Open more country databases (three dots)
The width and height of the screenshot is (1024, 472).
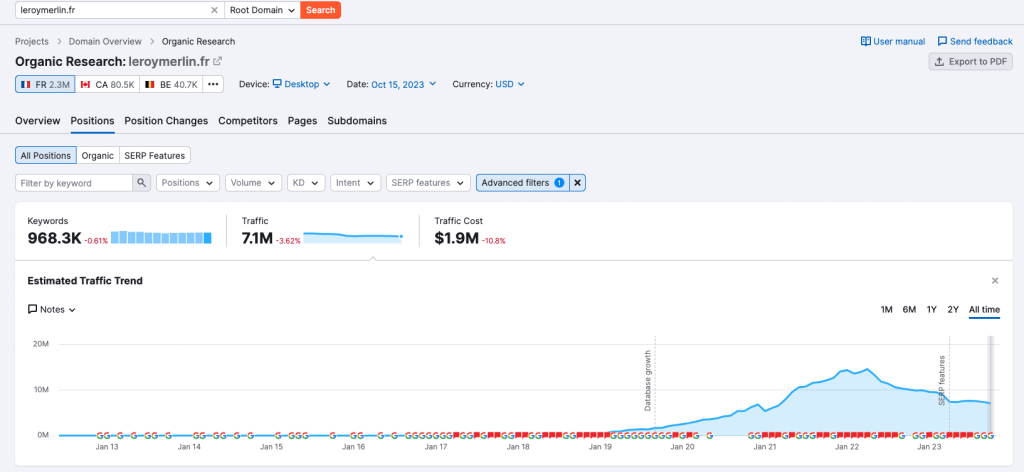(212, 85)
